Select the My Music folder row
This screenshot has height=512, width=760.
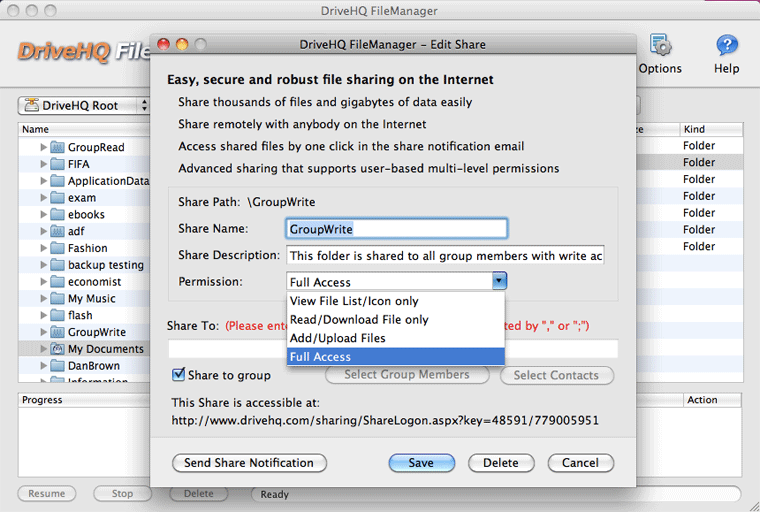(84, 298)
